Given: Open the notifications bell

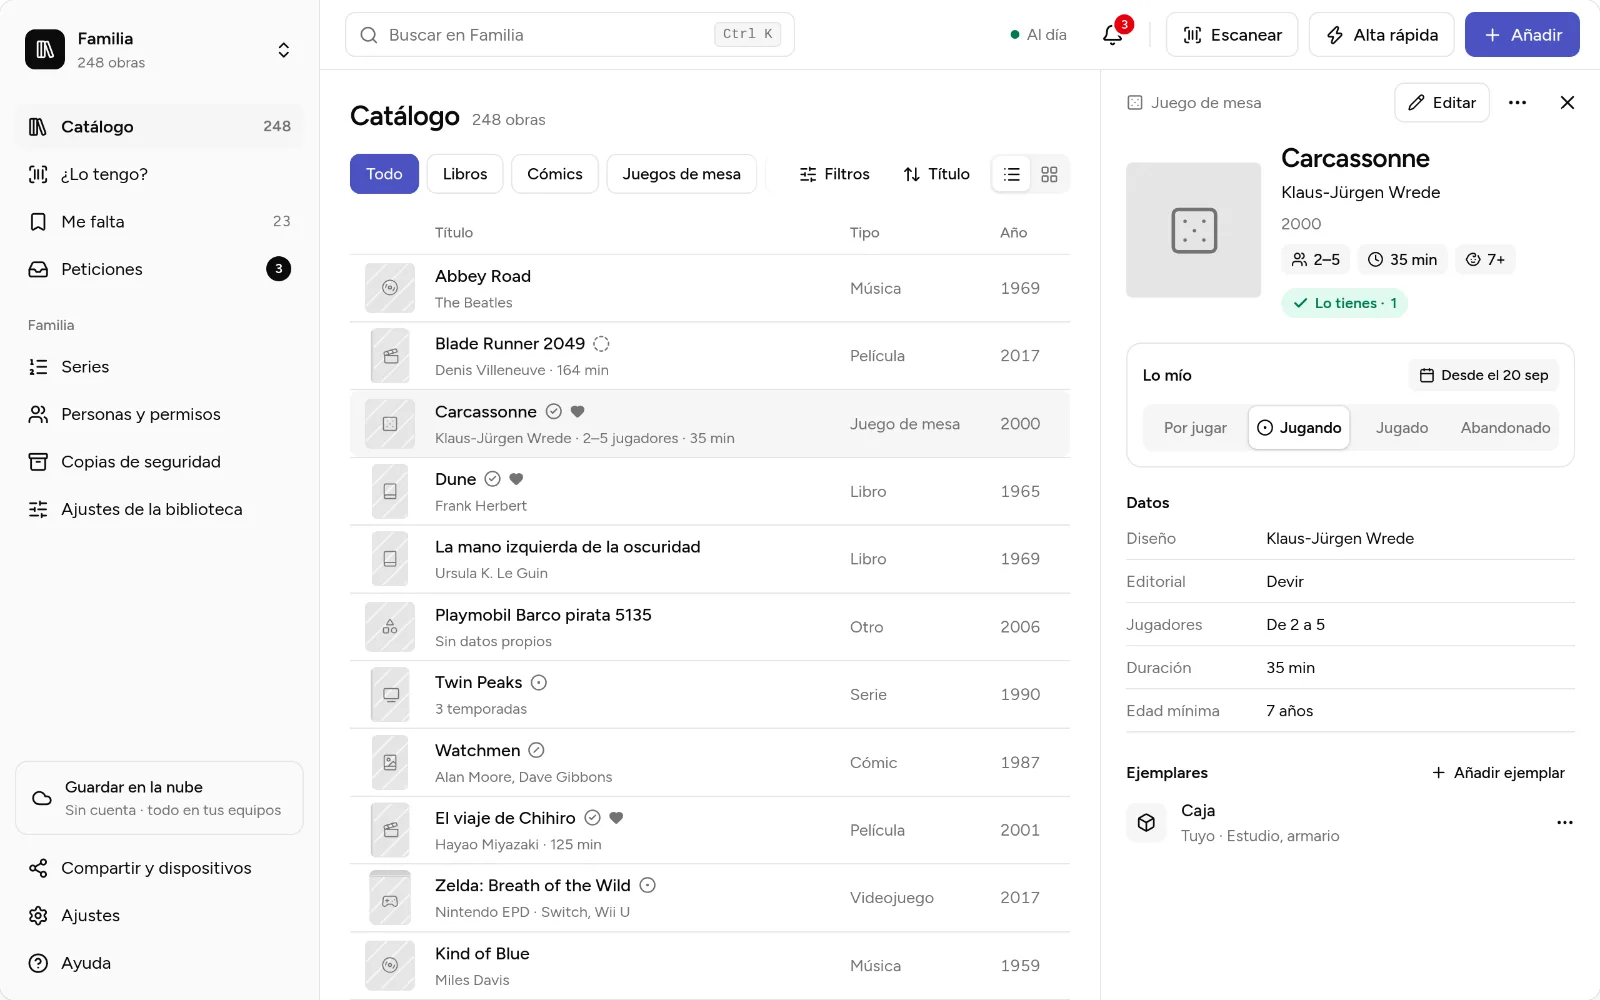Looking at the screenshot, I should pyautogui.click(x=1112, y=35).
